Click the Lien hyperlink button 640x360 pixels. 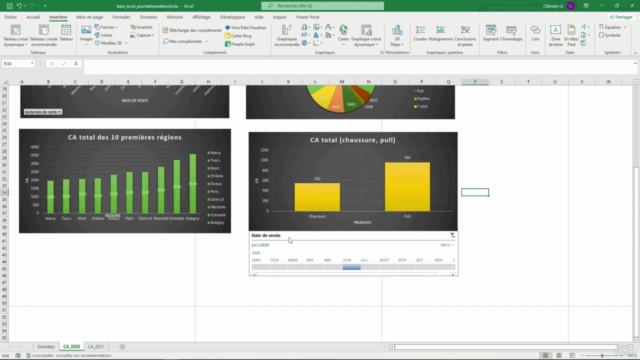point(535,33)
